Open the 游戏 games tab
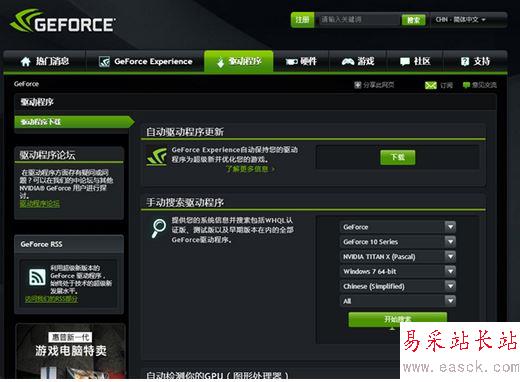This screenshot has height=382, width=520. pos(358,61)
